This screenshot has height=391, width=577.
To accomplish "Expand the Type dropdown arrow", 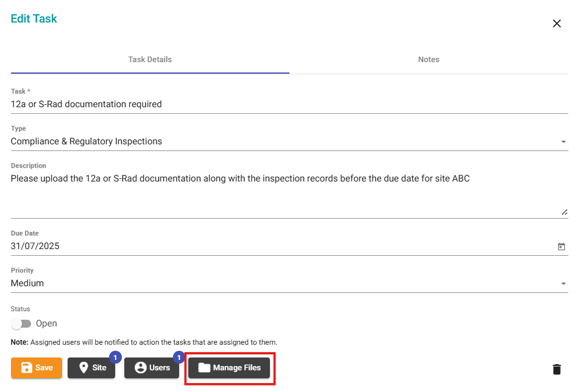I will click(563, 142).
